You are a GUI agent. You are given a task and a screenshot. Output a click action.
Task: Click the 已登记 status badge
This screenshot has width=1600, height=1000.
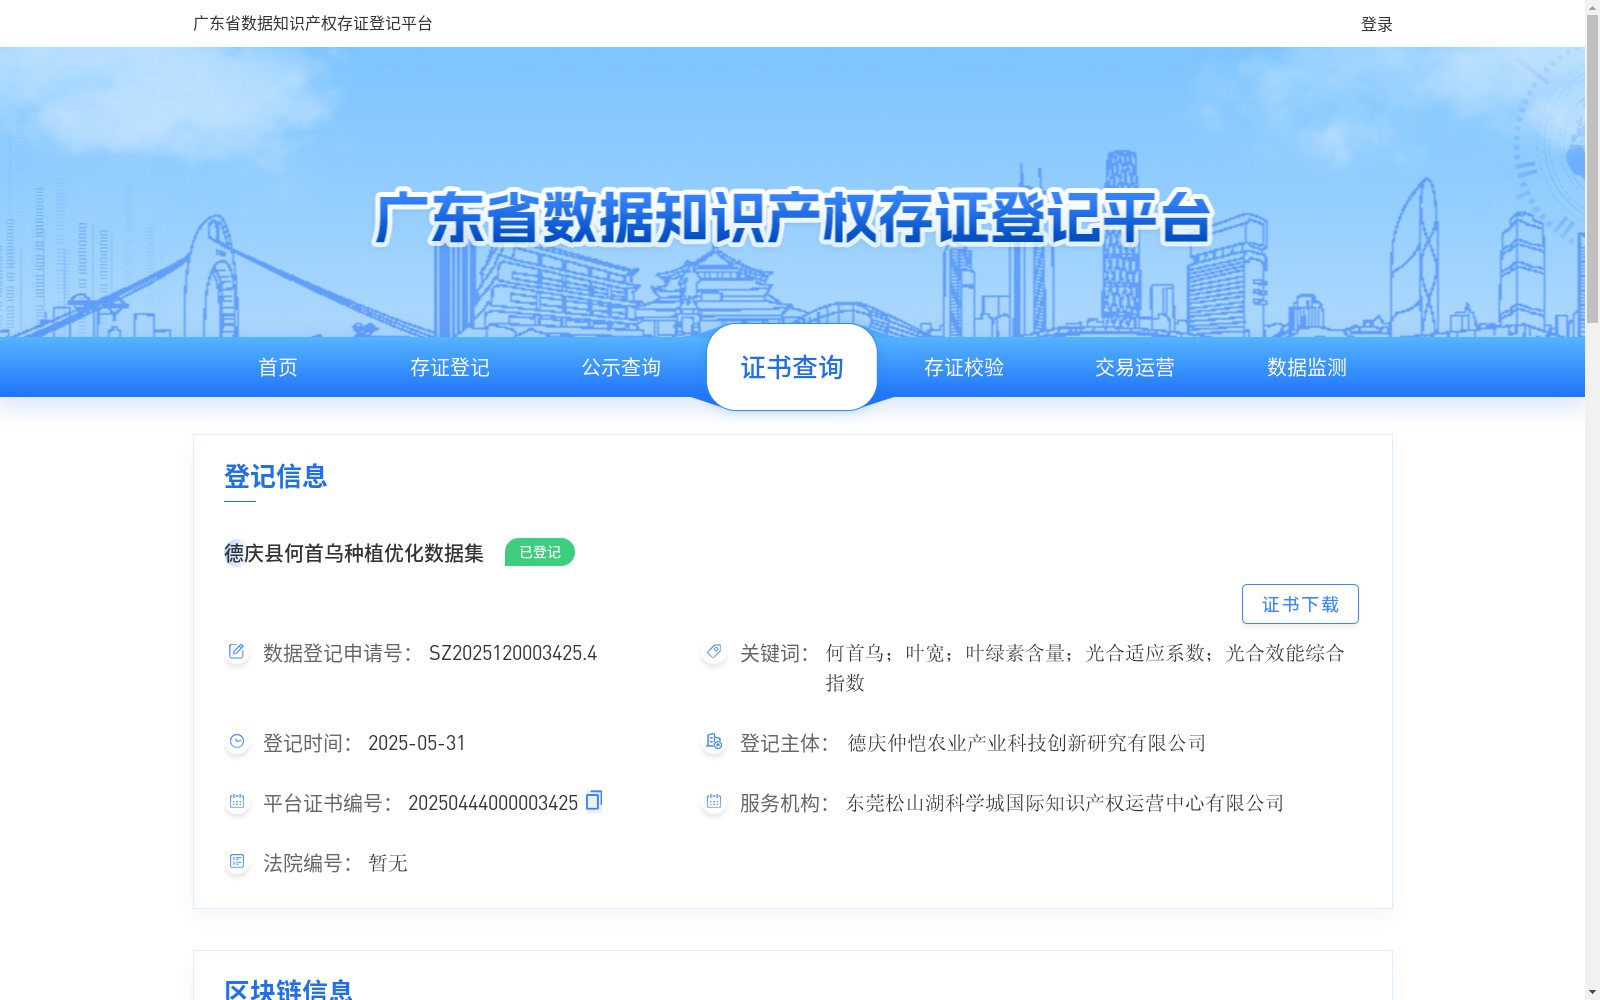pos(540,552)
